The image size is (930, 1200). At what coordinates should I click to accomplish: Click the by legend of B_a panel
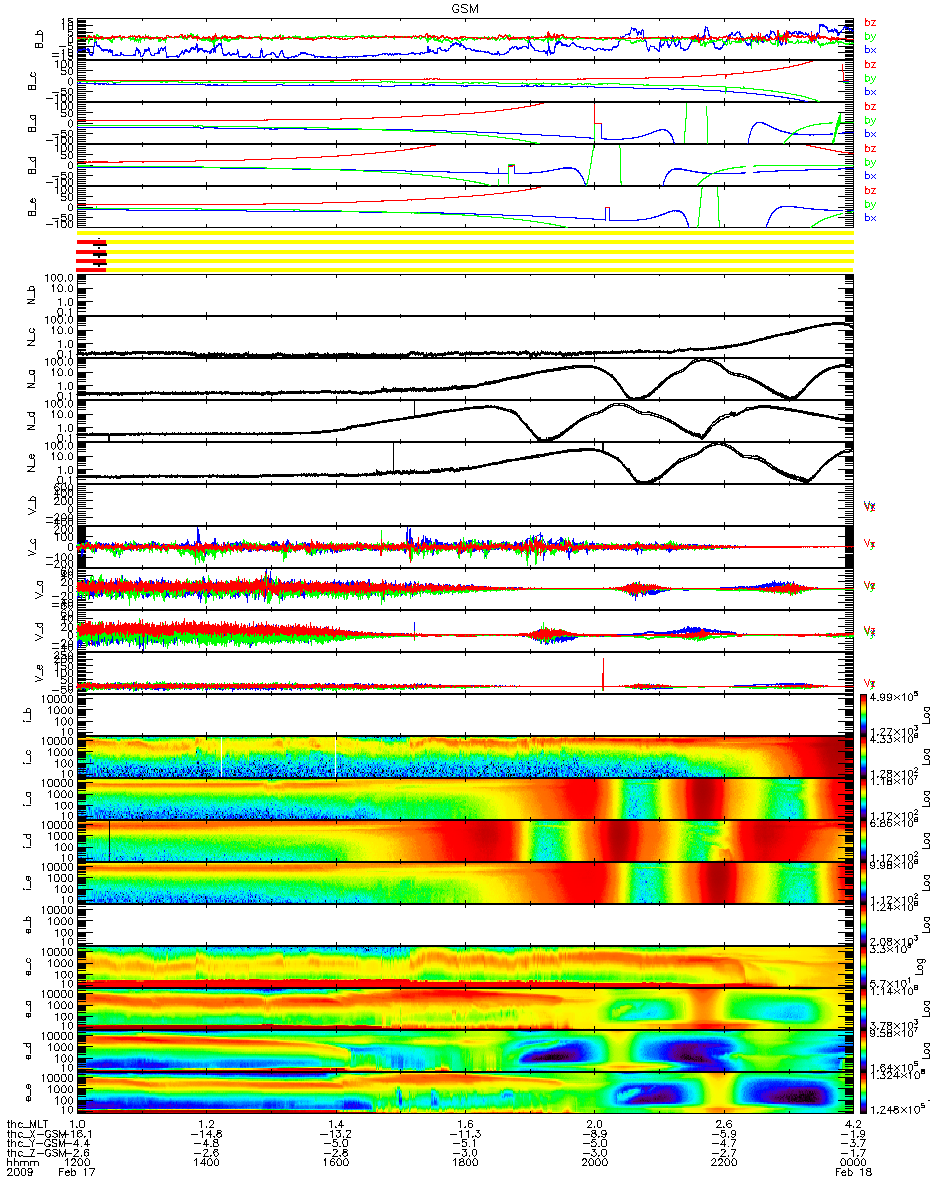tap(870, 120)
